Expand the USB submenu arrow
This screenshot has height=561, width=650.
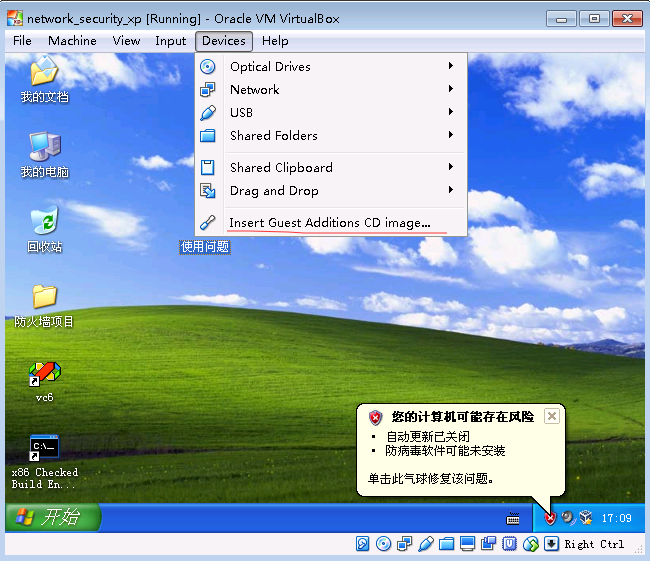[x=451, y=112]
